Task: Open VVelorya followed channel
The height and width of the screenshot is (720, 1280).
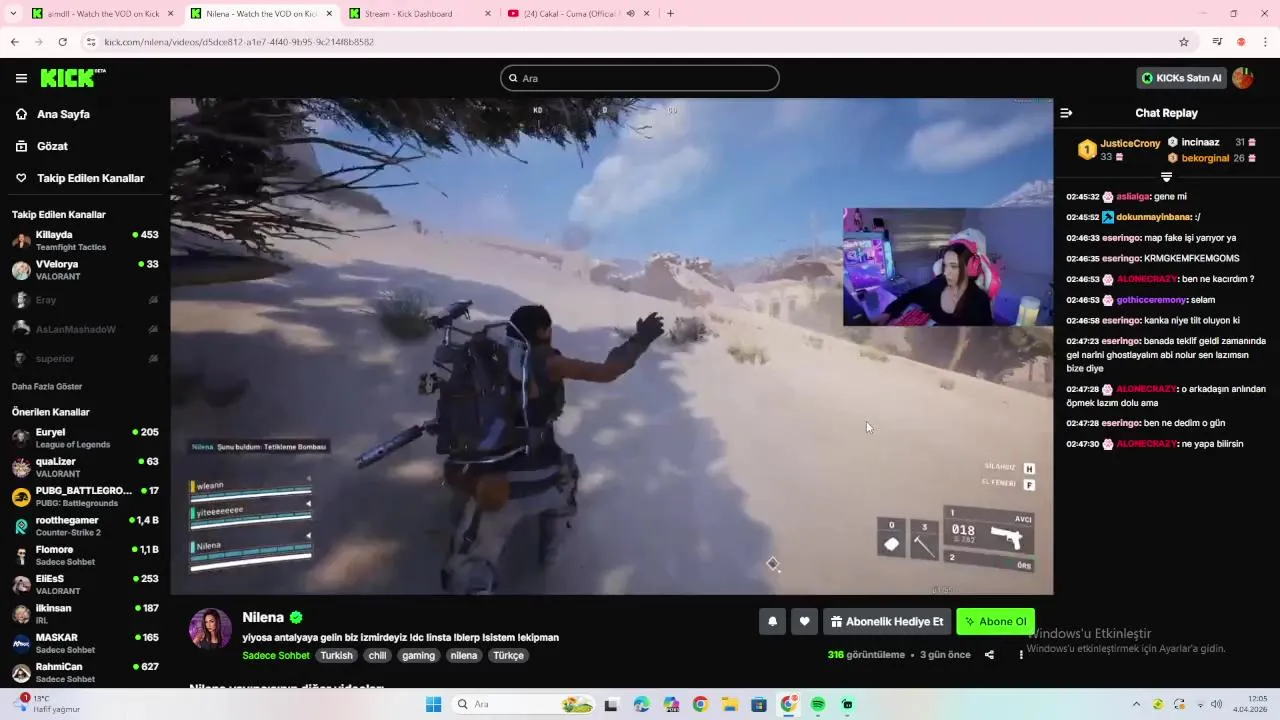Action: (85, 270)
